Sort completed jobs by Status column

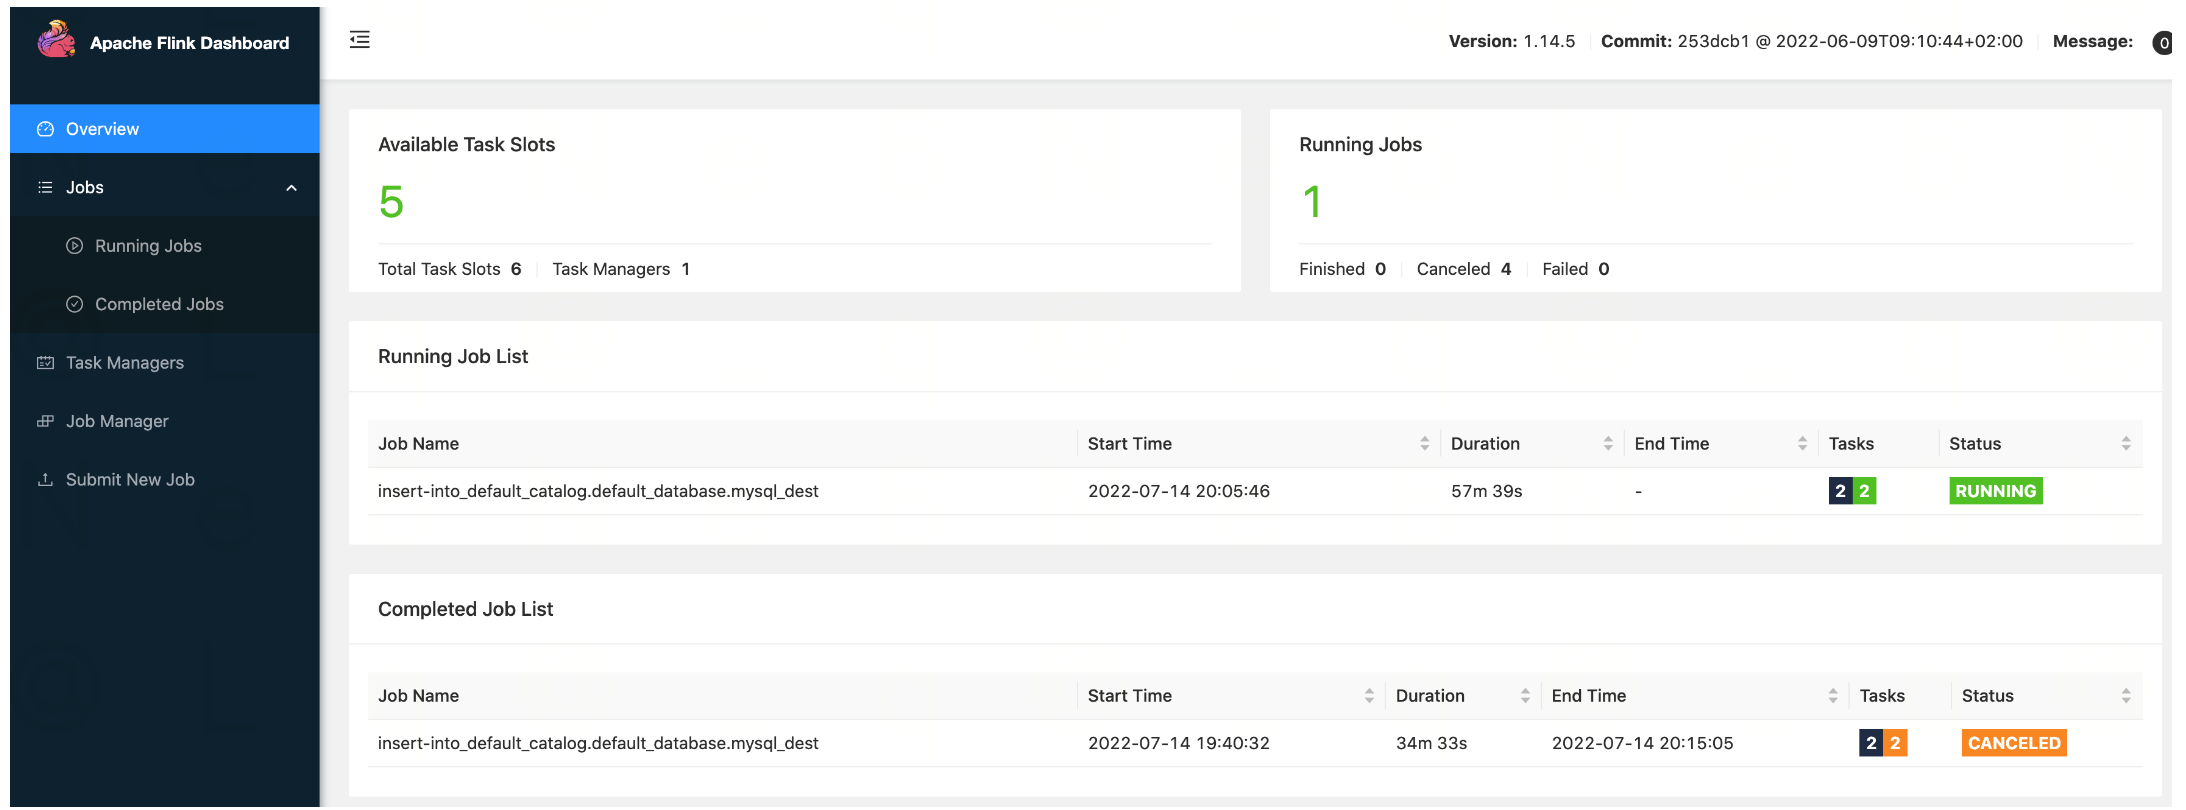[2125, 696]
